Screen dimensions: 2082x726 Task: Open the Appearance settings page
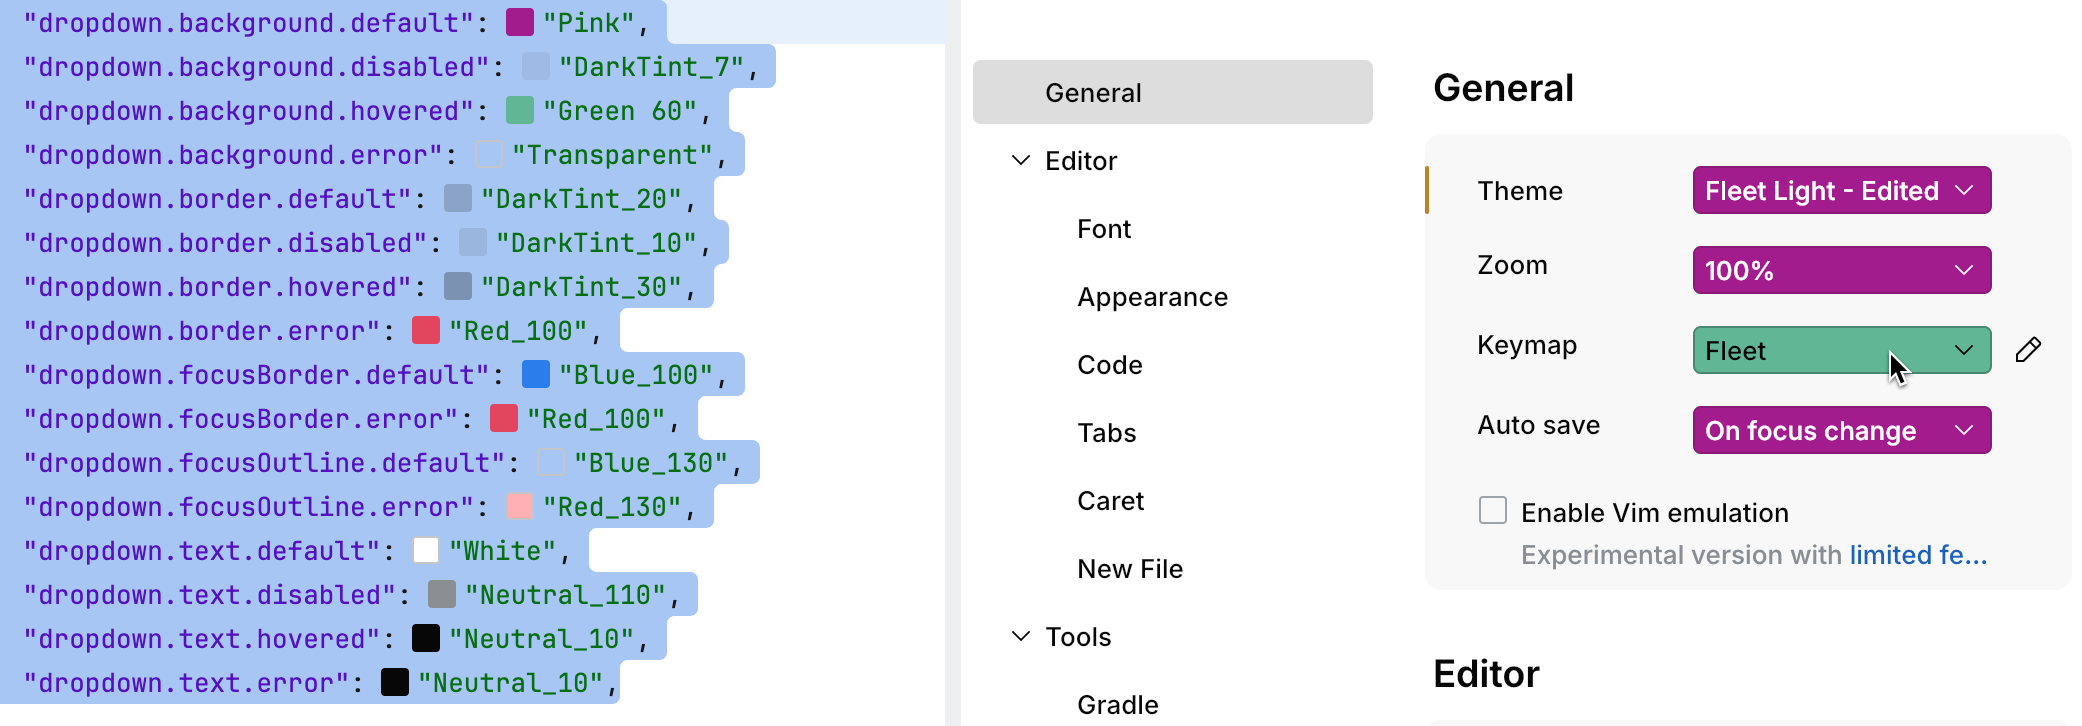(1152, 296)
